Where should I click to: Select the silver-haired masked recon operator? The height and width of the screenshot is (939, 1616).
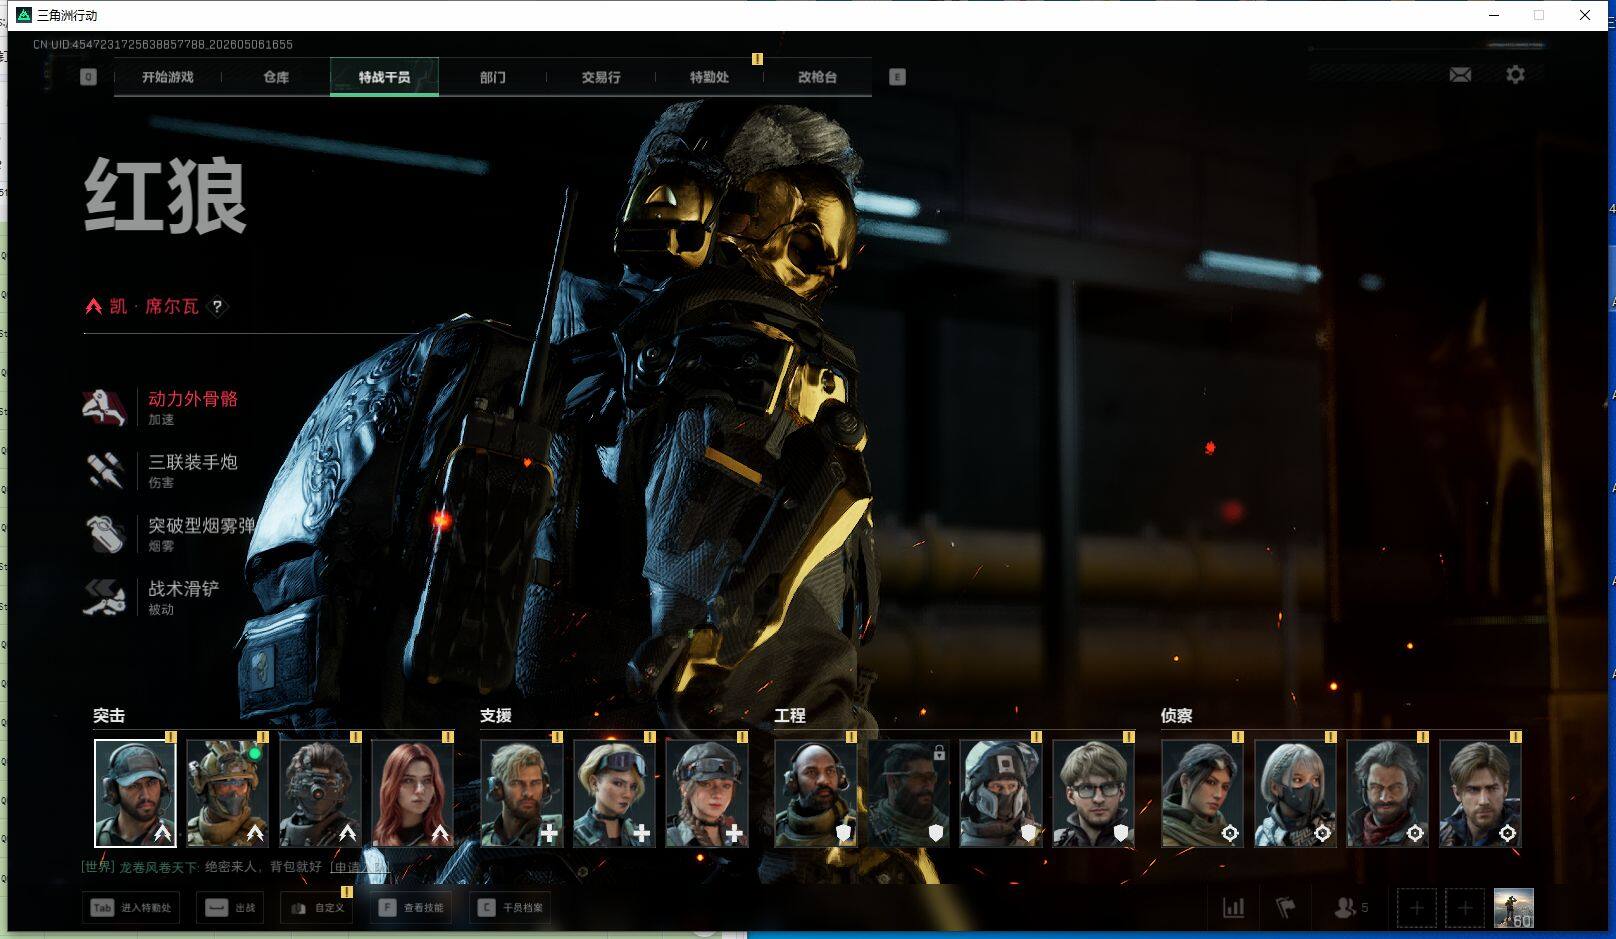point(1295,793)
